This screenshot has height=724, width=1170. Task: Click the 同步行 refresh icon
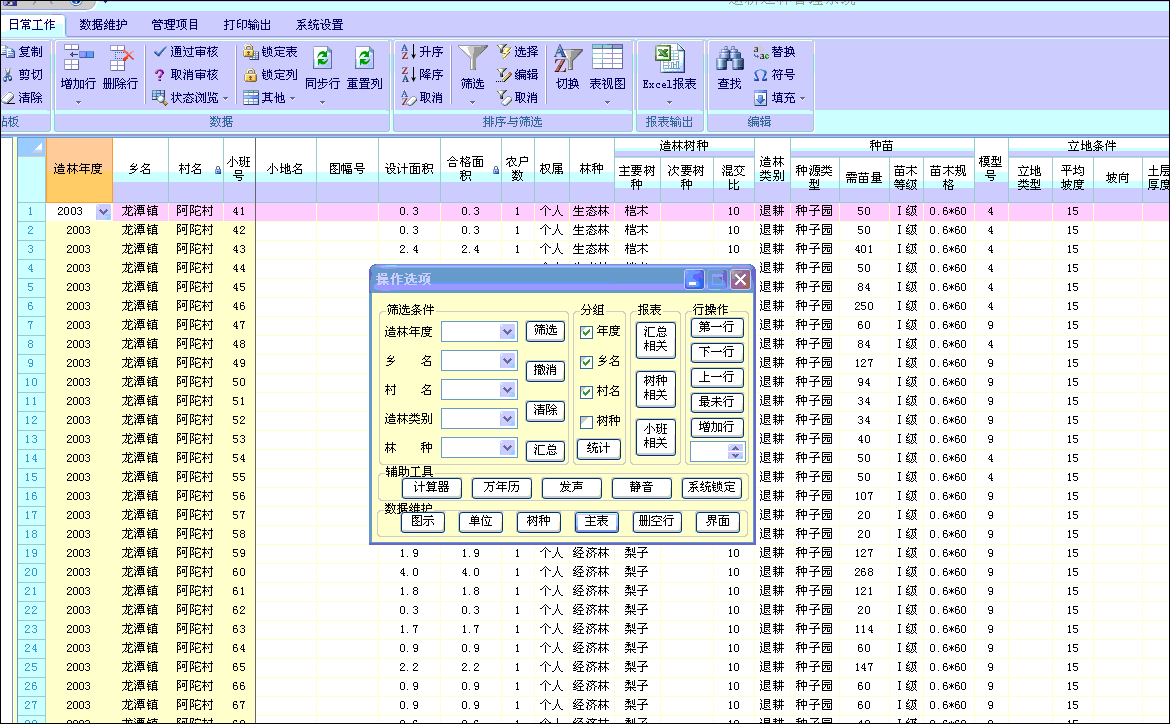(x=322, y=57)
